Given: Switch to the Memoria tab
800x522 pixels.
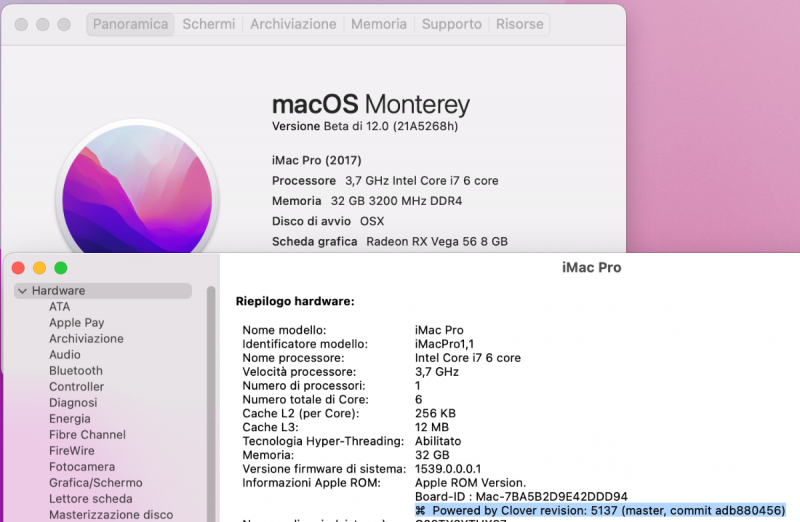Looking at the screenshot, I should [x=379, y=24].
